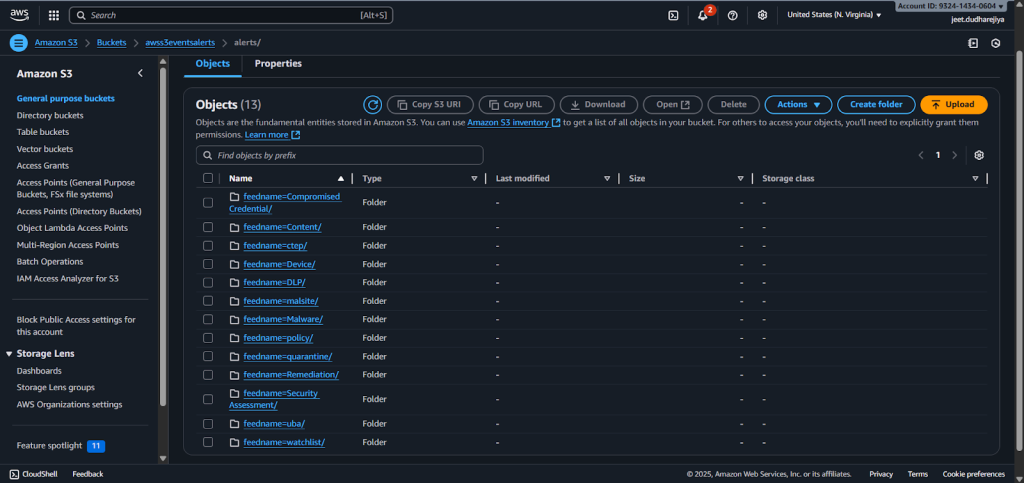Check the feedname=ctep/ row checkbox

click(208, 245)
